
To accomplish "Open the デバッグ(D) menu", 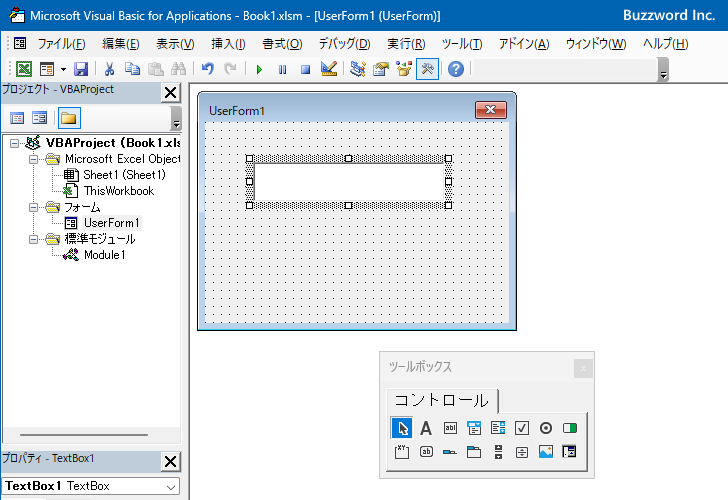I will click(344, 44).
